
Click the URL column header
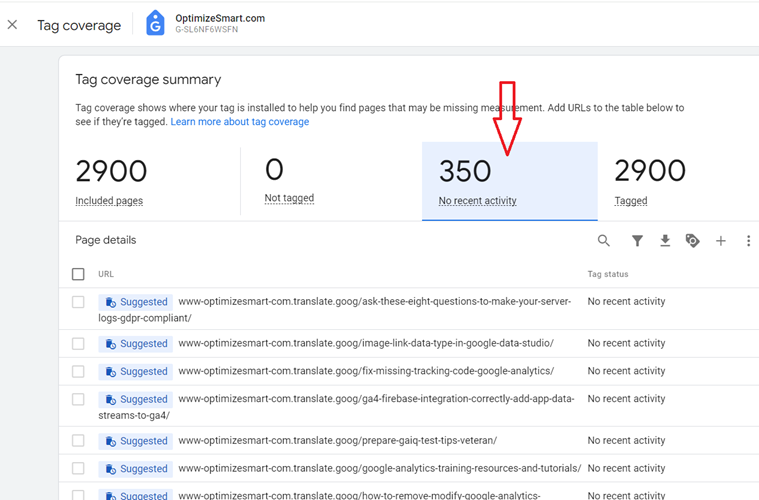point(106,274)
